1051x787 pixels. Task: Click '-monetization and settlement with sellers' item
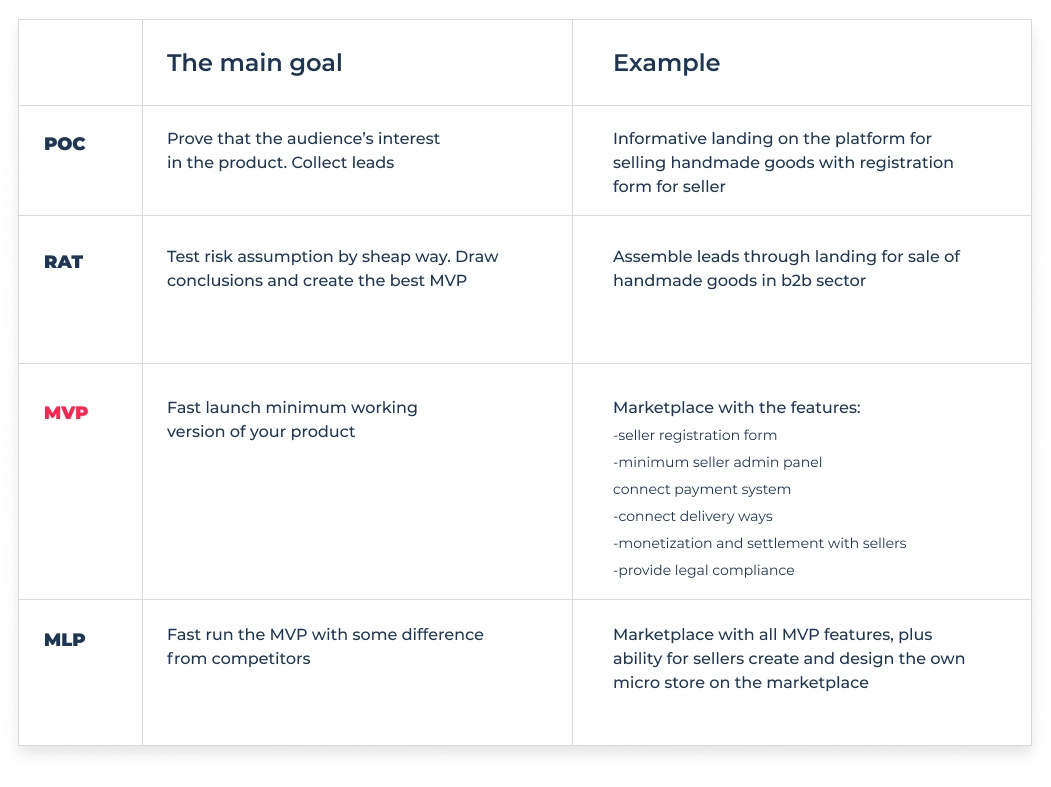[x=759, y=543]
